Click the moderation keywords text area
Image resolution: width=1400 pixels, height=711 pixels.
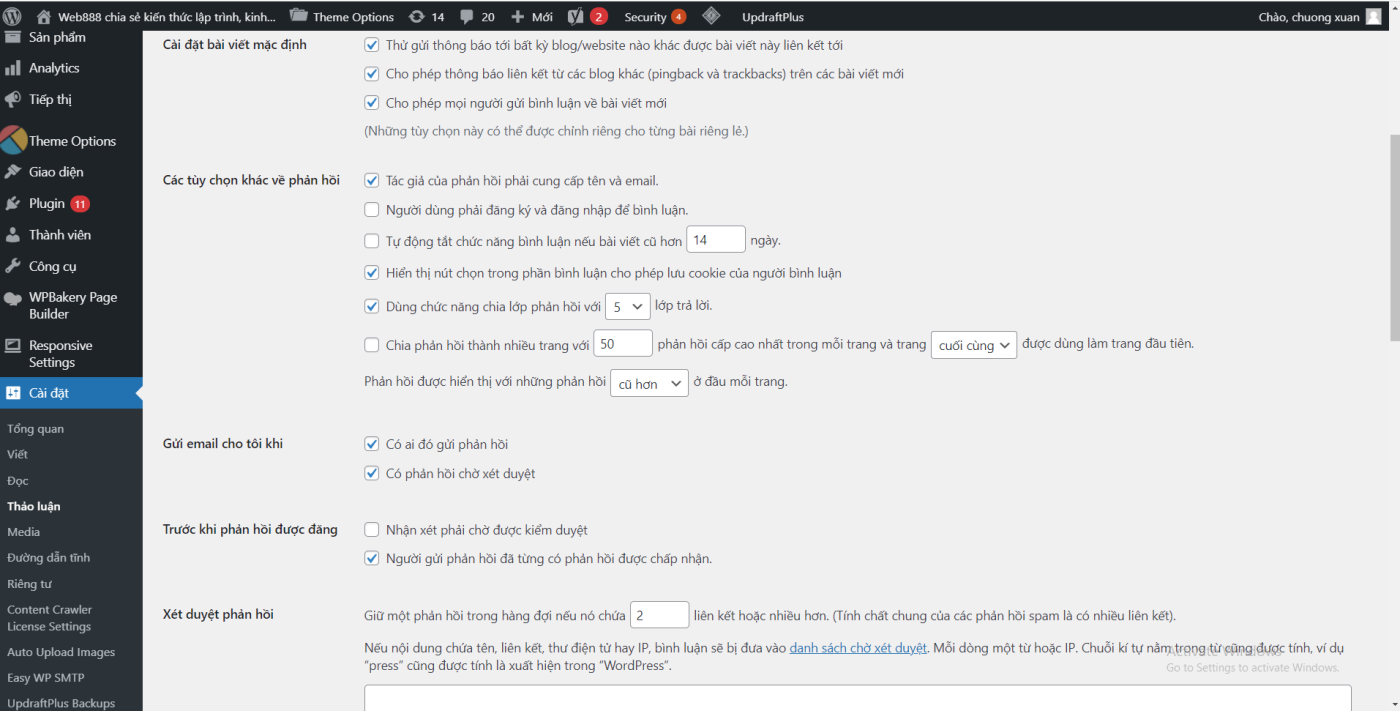(x=858, y=698)
